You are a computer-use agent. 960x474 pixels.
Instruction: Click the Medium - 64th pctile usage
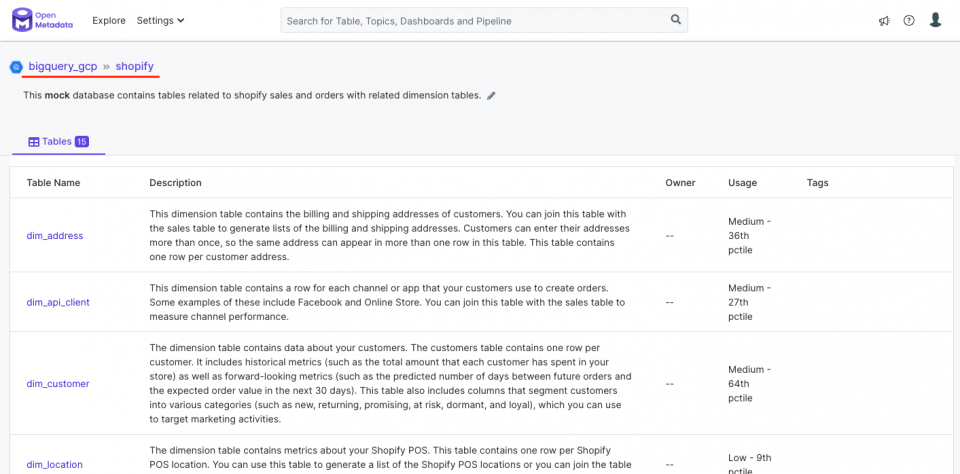(749, 384)
